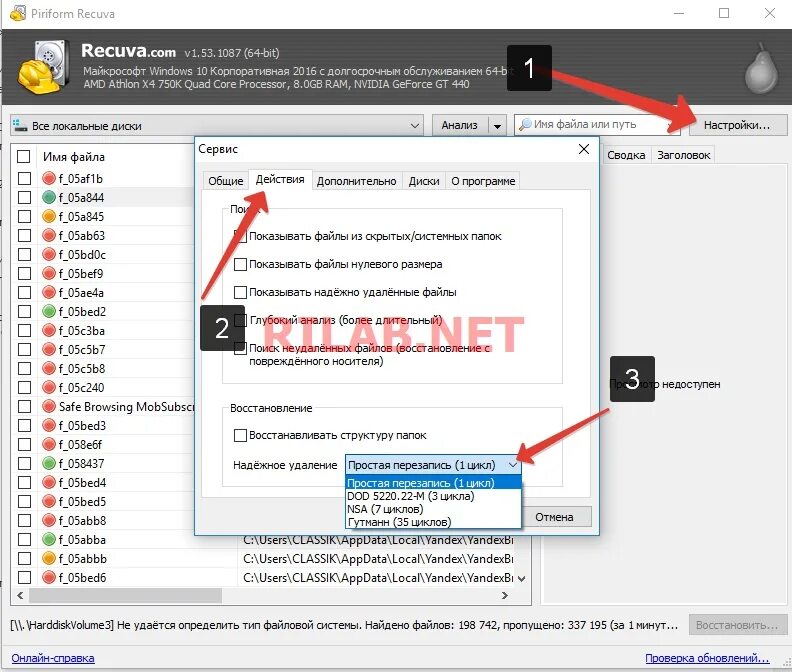This screenshot has width=792, height=672.
Task: Click the Piriform pear logo
Action: coord(761,68)
